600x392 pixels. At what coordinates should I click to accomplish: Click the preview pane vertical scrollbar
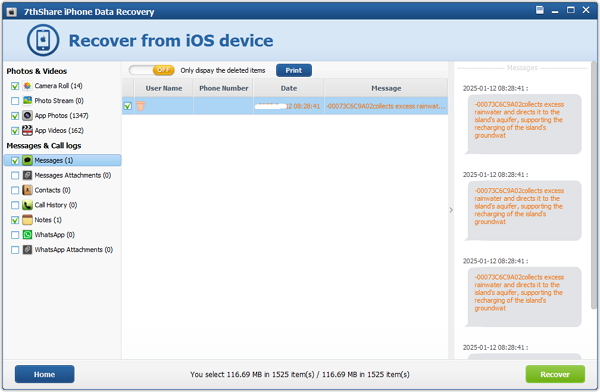click(x=593, y=186)
